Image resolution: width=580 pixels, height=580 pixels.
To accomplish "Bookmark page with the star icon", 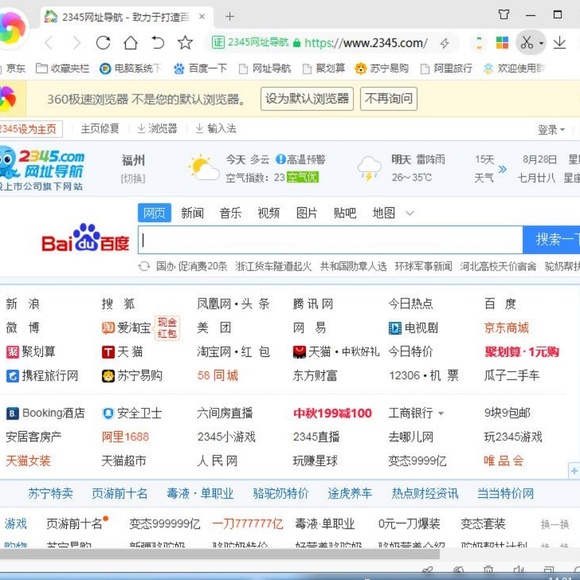I will pos(185,43).
